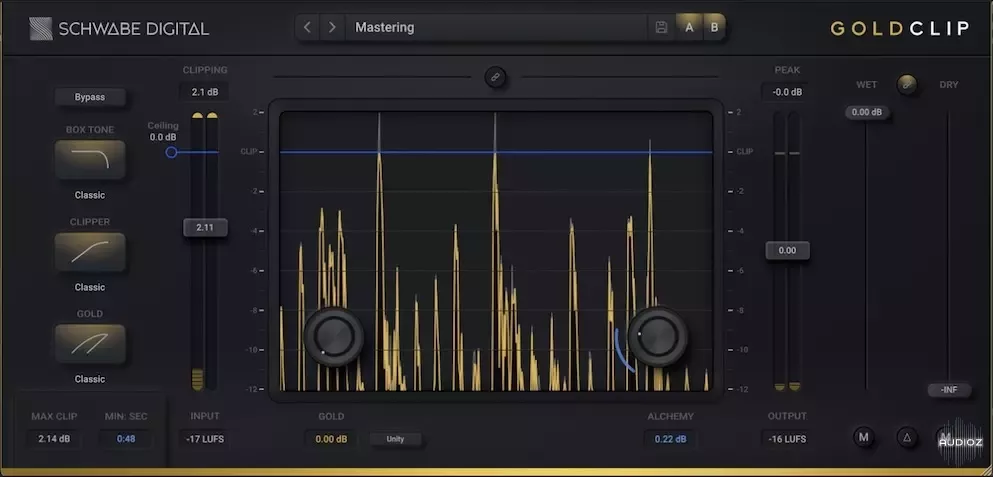Open the Mastering preset name menu

coord(495,28)
